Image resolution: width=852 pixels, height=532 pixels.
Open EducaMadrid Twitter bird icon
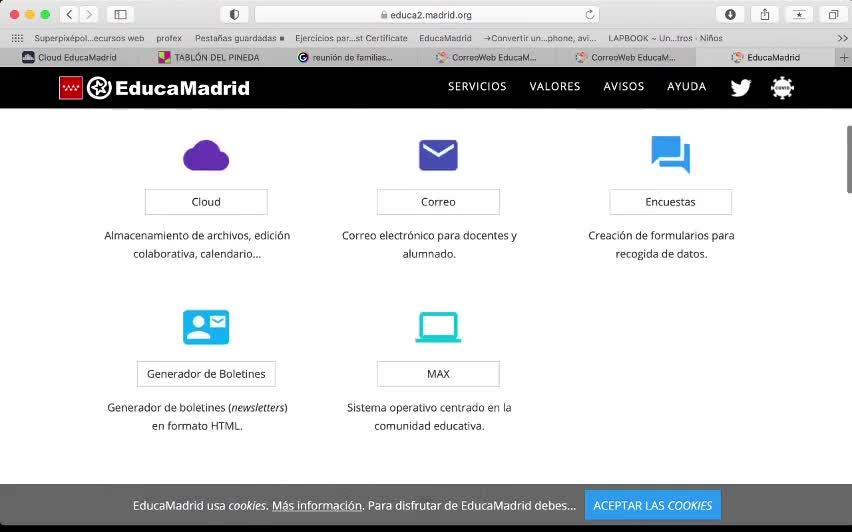741,87
